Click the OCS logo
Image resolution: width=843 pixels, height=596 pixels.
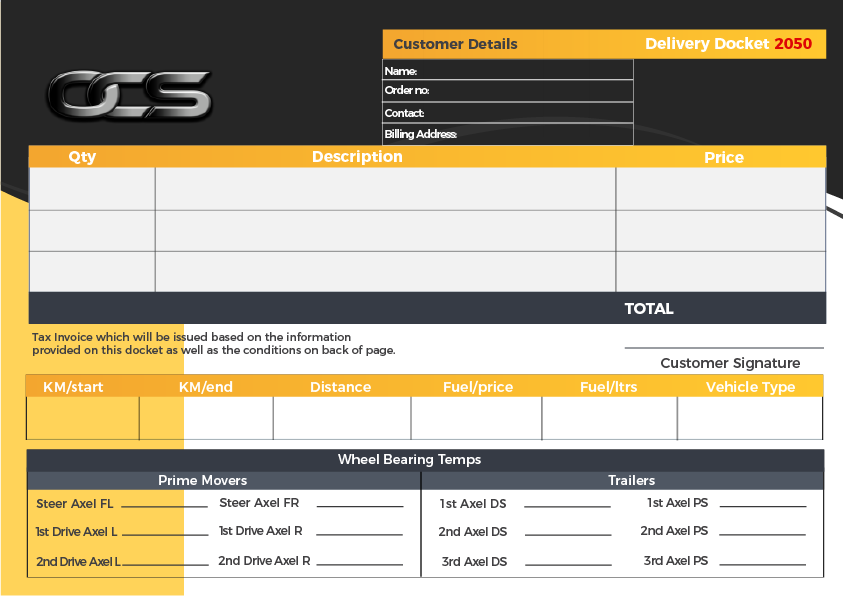[129, 95]
